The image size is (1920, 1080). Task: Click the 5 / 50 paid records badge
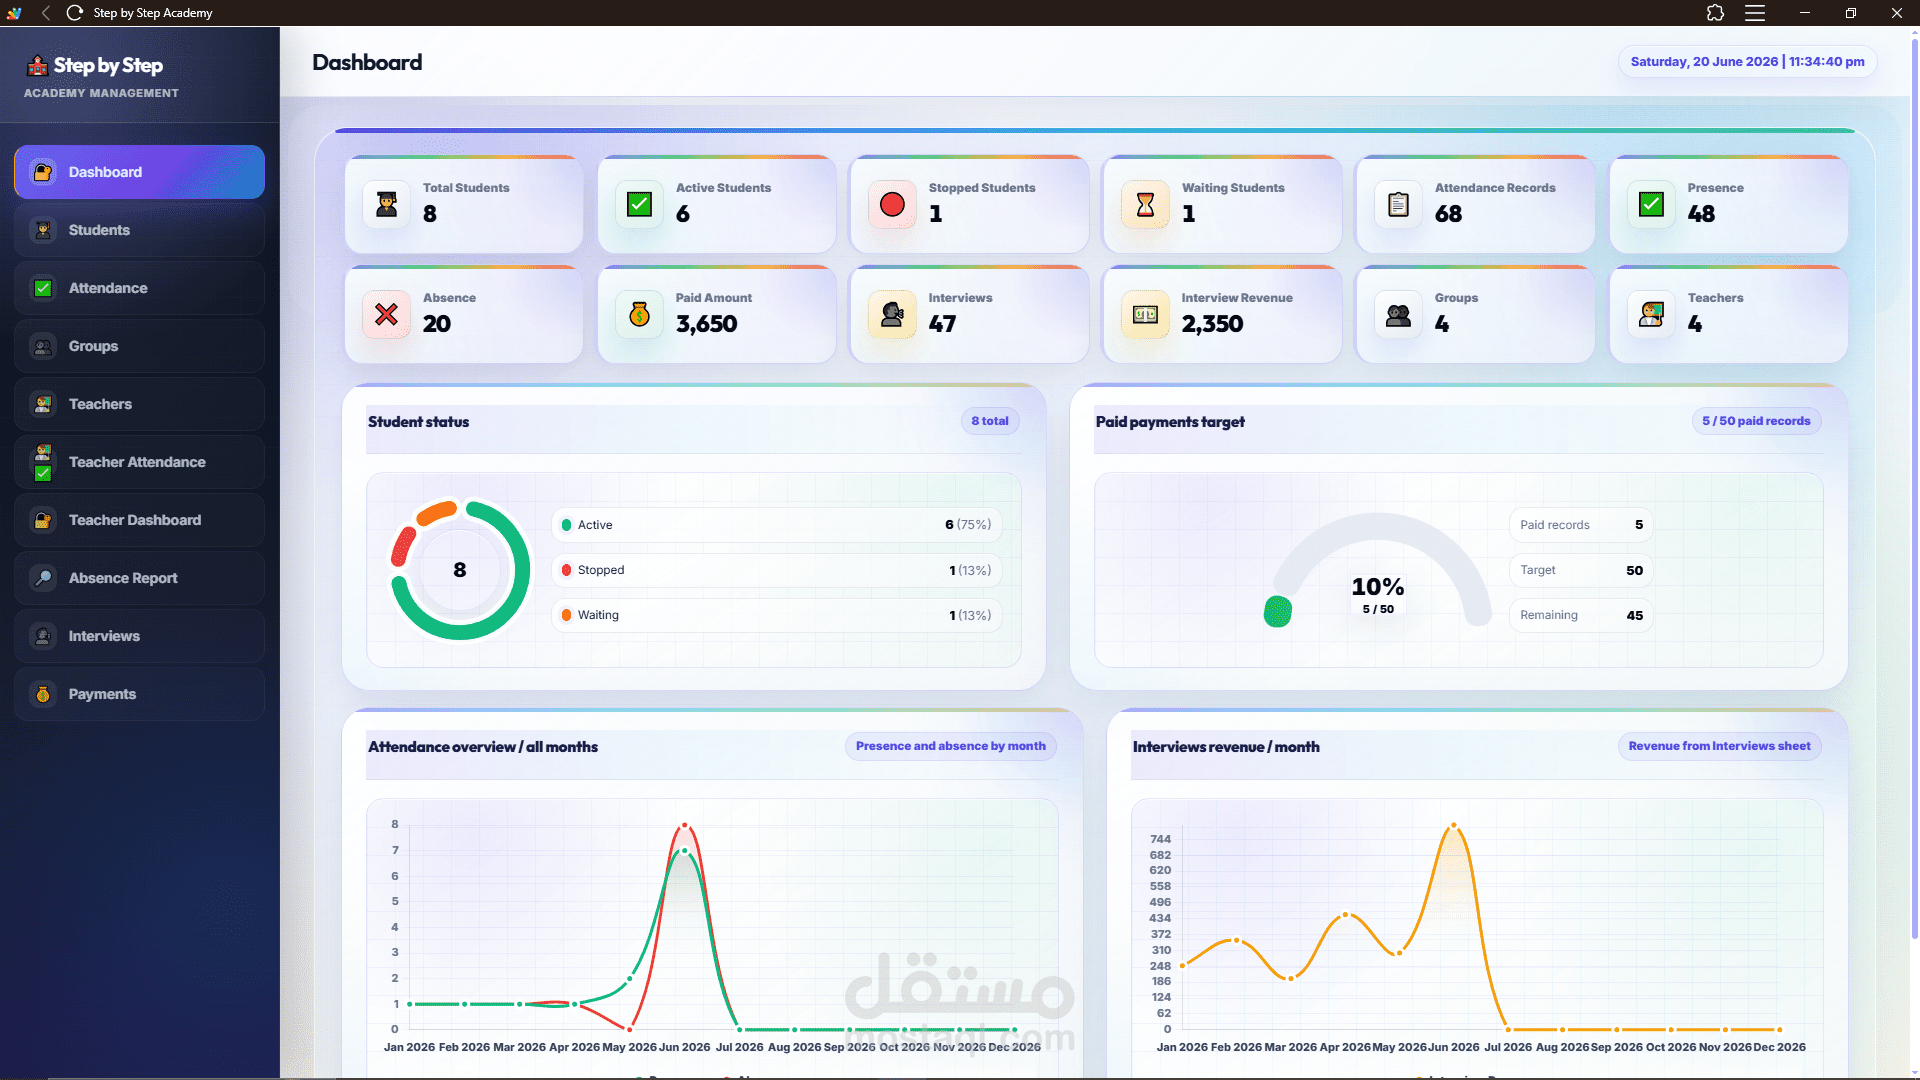click(1756, 421)
